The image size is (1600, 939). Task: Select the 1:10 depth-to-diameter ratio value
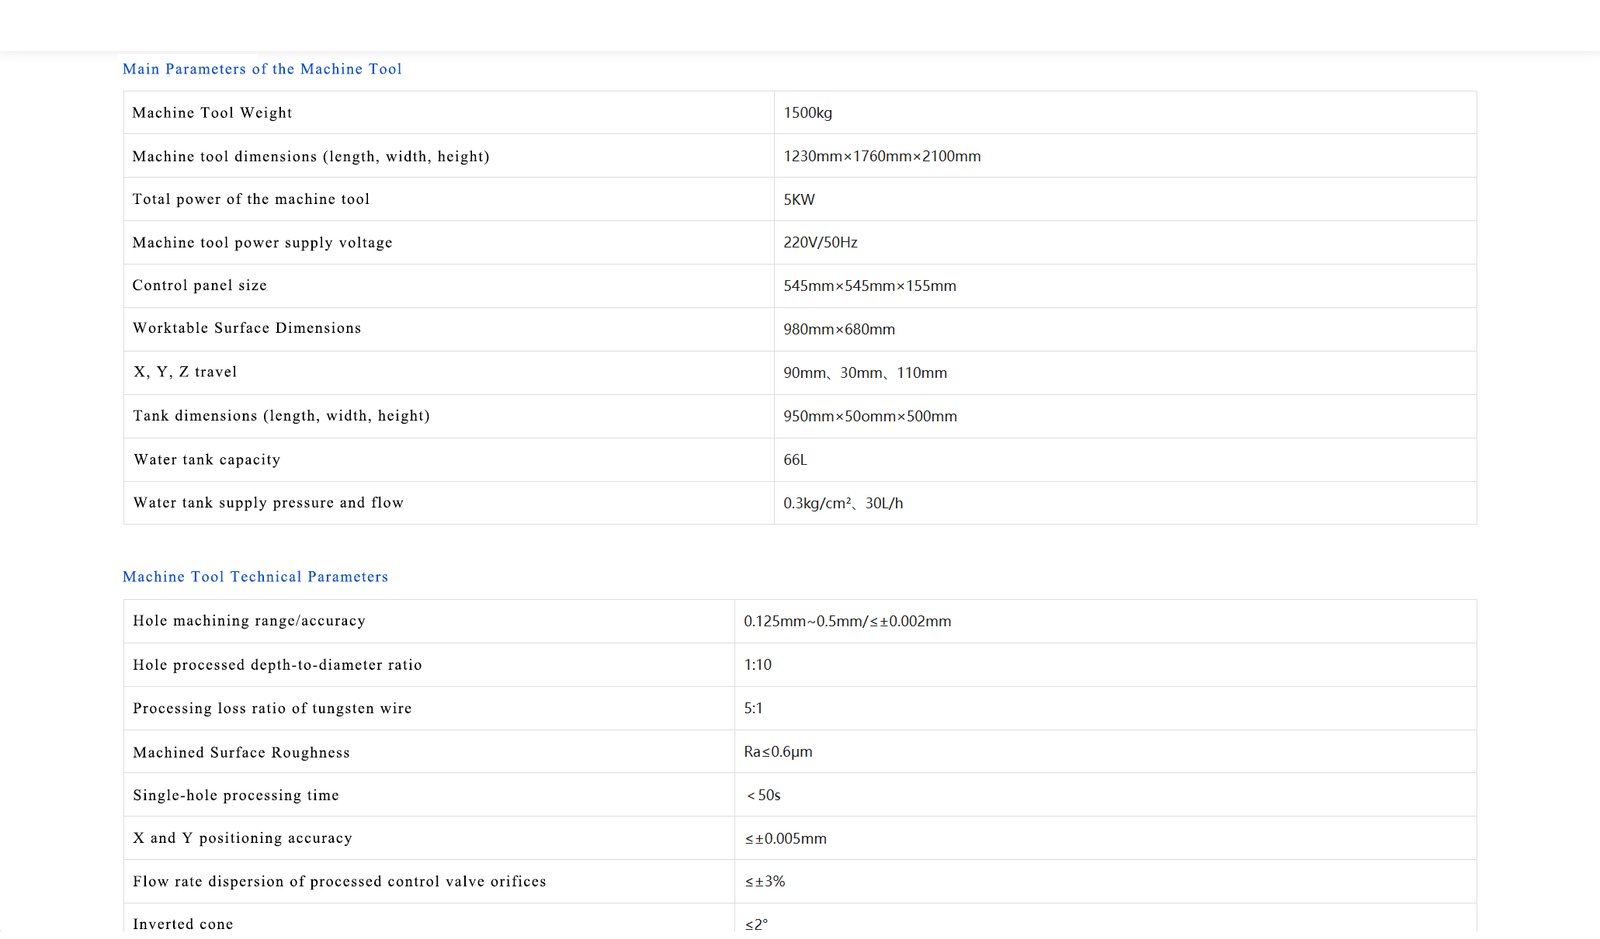pos(757,665)
